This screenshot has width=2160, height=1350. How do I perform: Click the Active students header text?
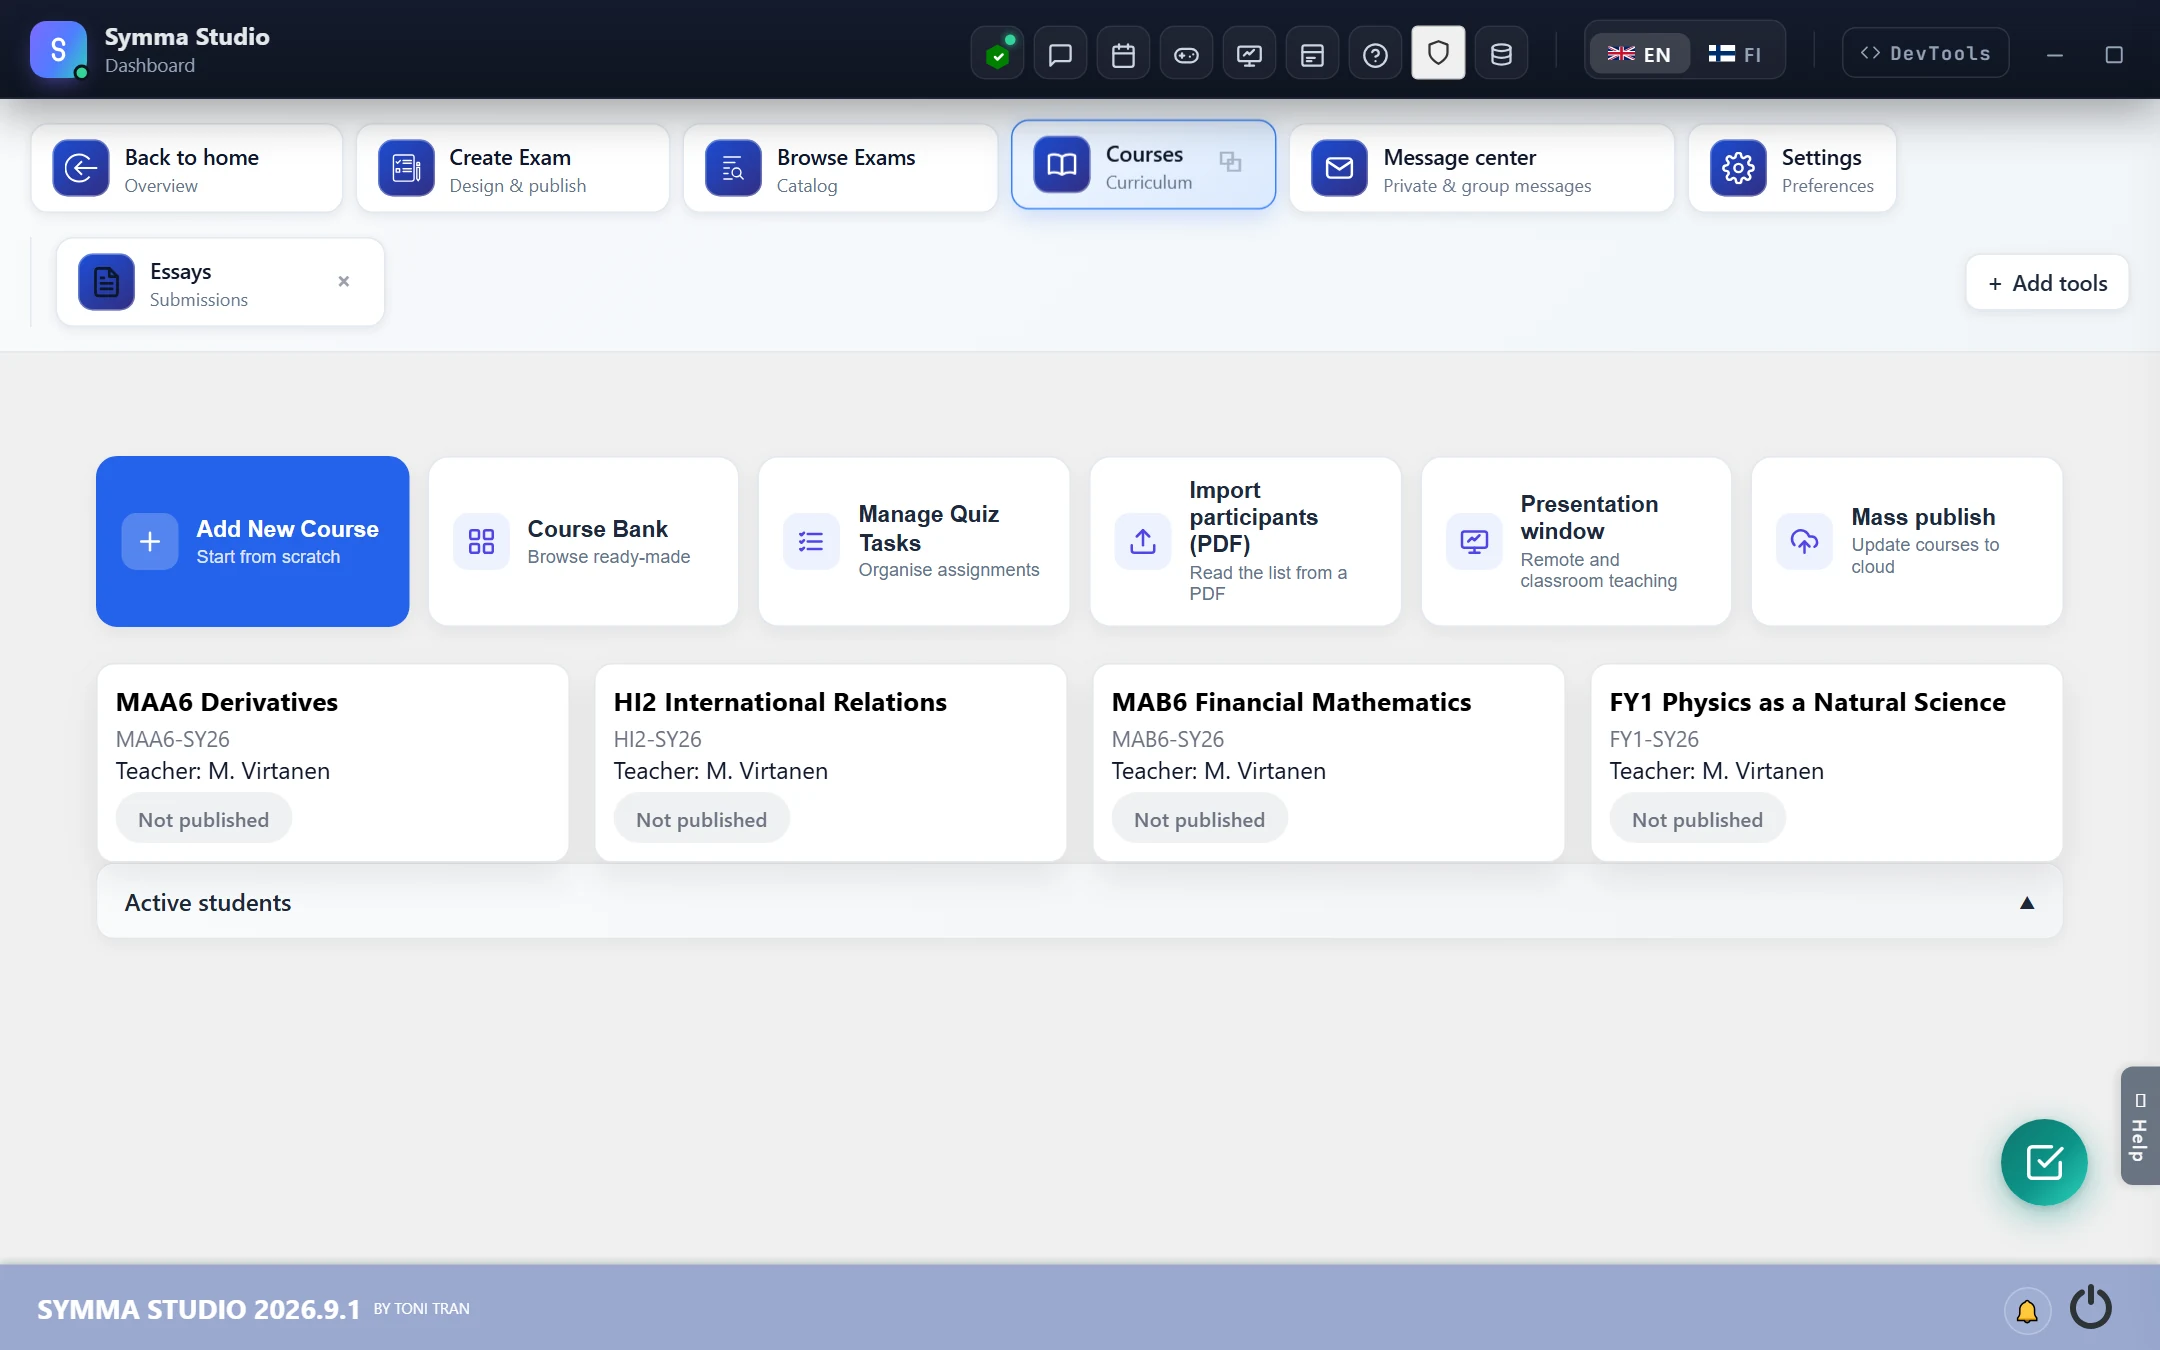[208, 903]
